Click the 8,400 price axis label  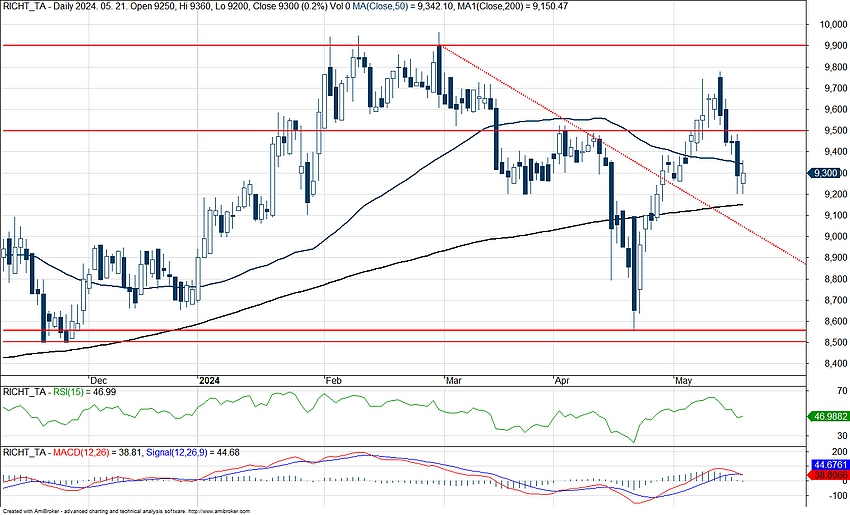pos(835,364)
